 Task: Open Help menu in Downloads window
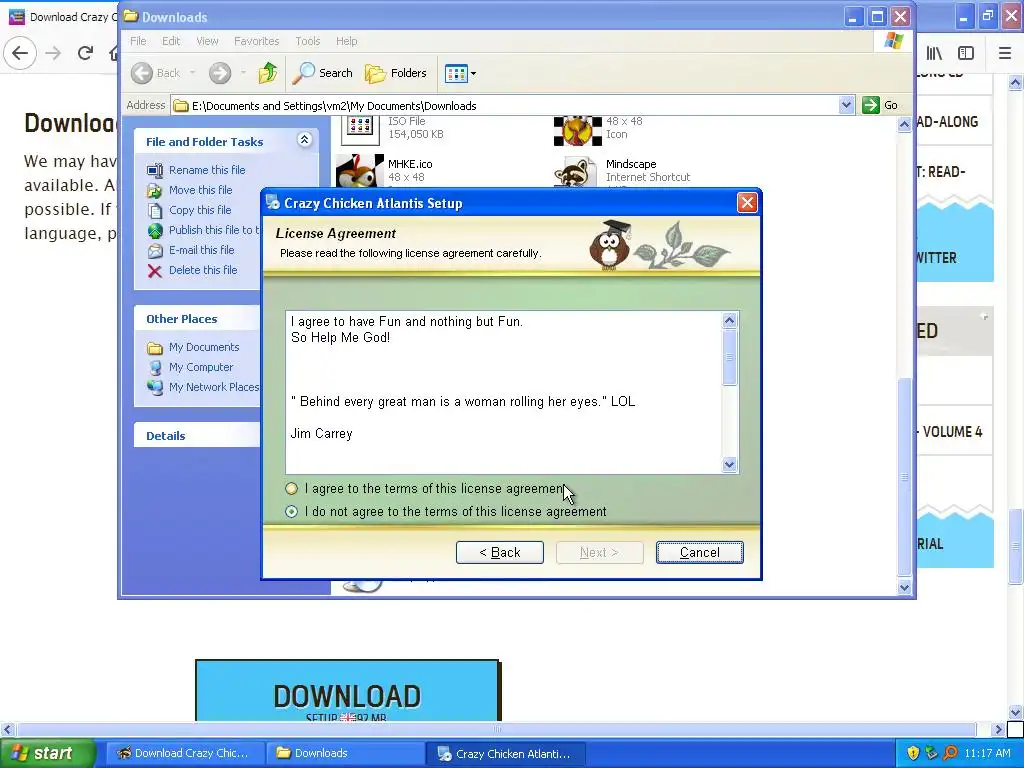[x=347, y=41]
